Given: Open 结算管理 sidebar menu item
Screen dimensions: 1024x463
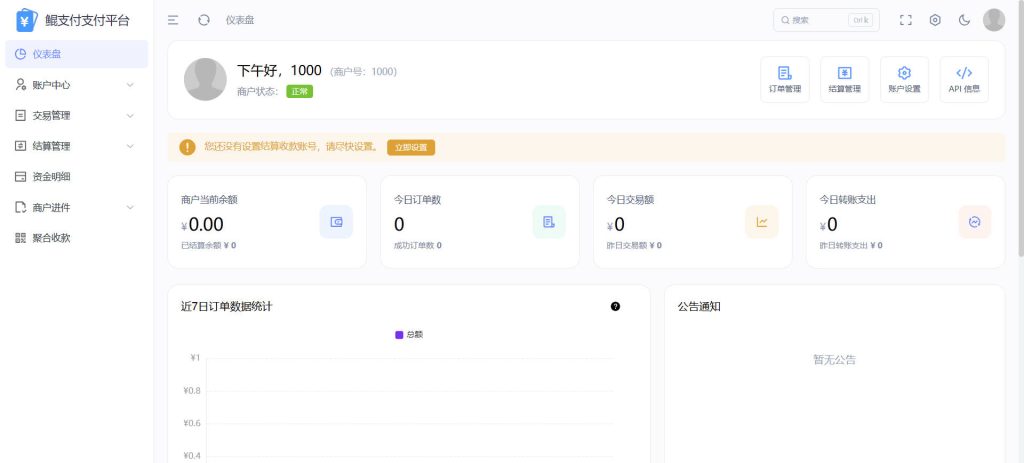Looking at the screenshot, I should [x=76, y=146].
